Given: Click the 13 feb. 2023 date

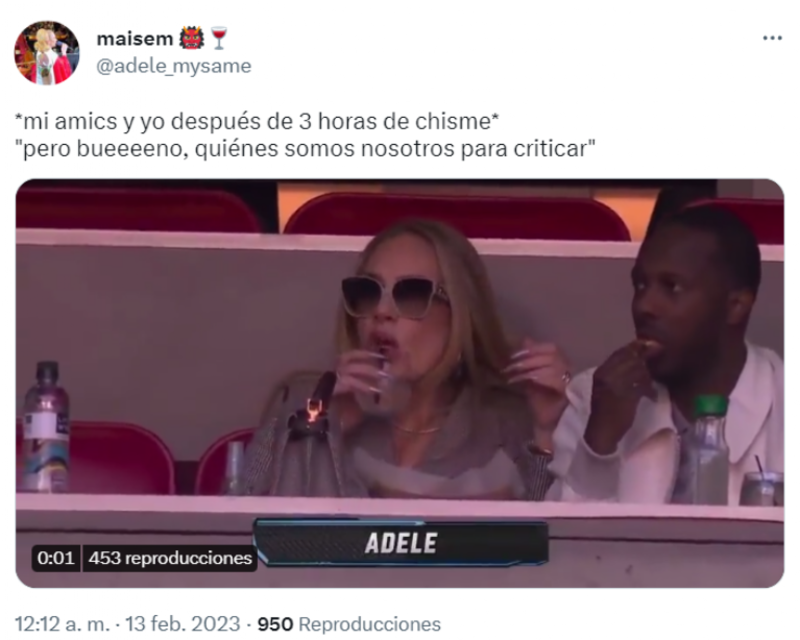Looking at the screenshot, I should (x=183, y=624).
